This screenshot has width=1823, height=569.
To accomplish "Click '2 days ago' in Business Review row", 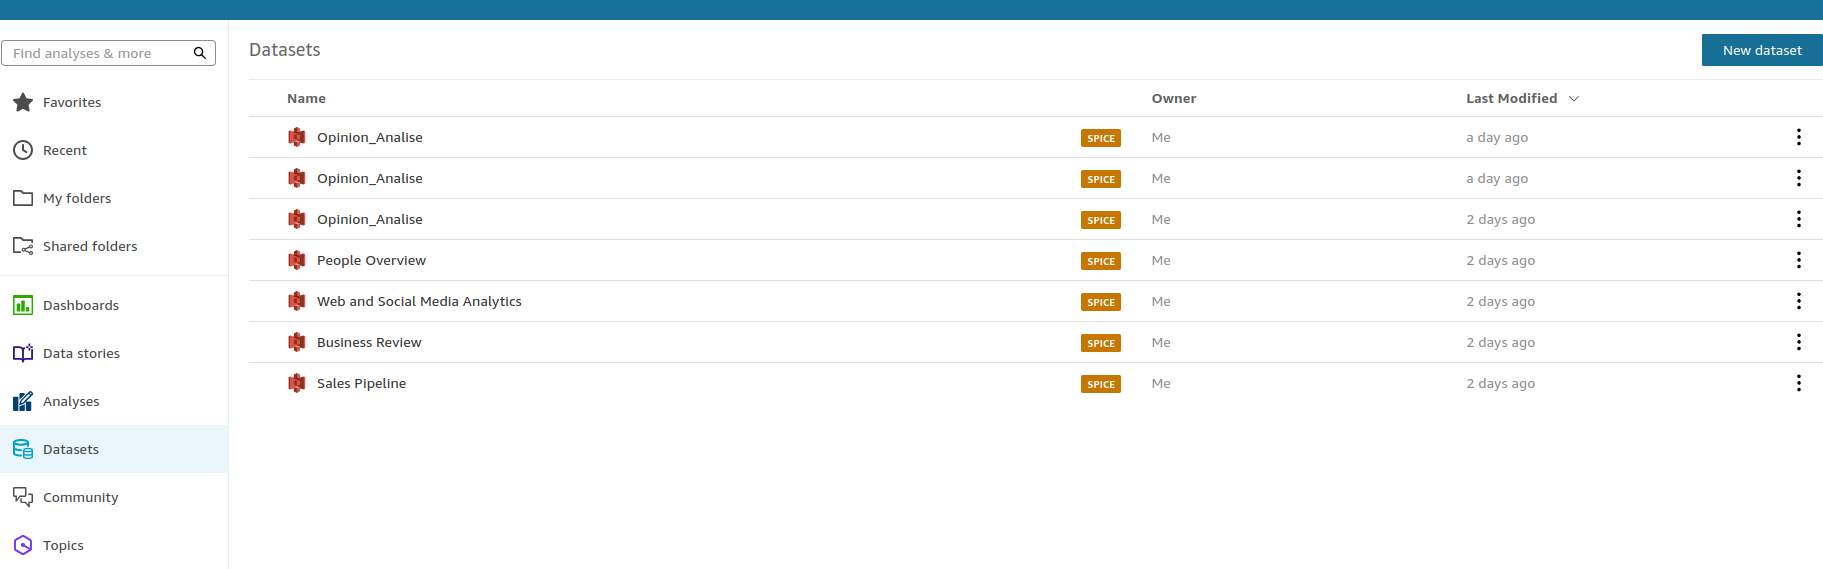I will click(x=1500, y=342).
